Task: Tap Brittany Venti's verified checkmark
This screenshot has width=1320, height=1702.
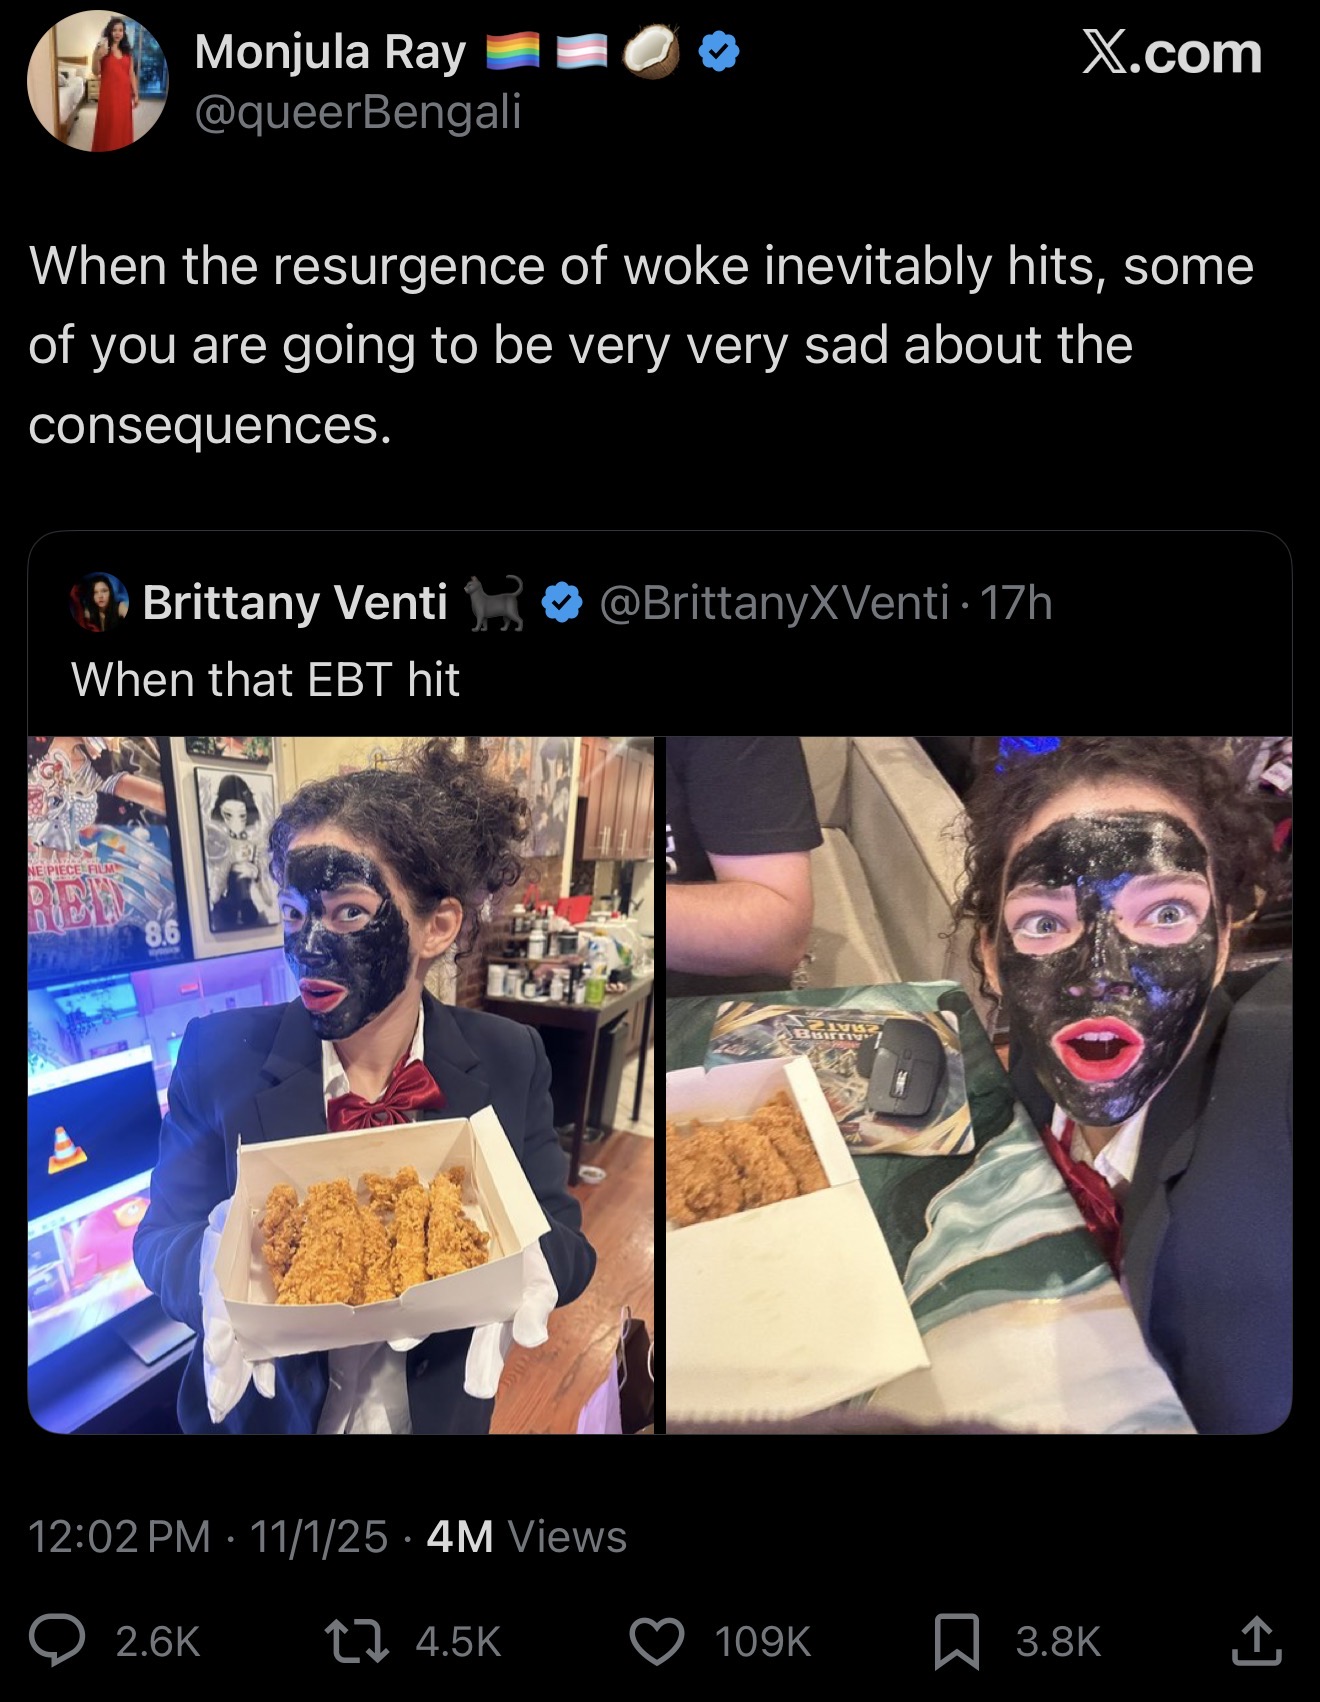Action: tap(562, 603)
